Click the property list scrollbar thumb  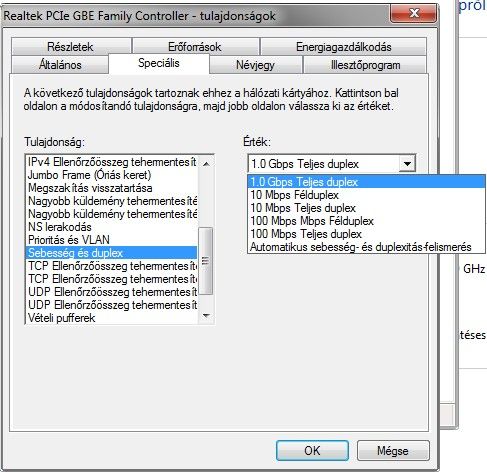pos(206,261)
